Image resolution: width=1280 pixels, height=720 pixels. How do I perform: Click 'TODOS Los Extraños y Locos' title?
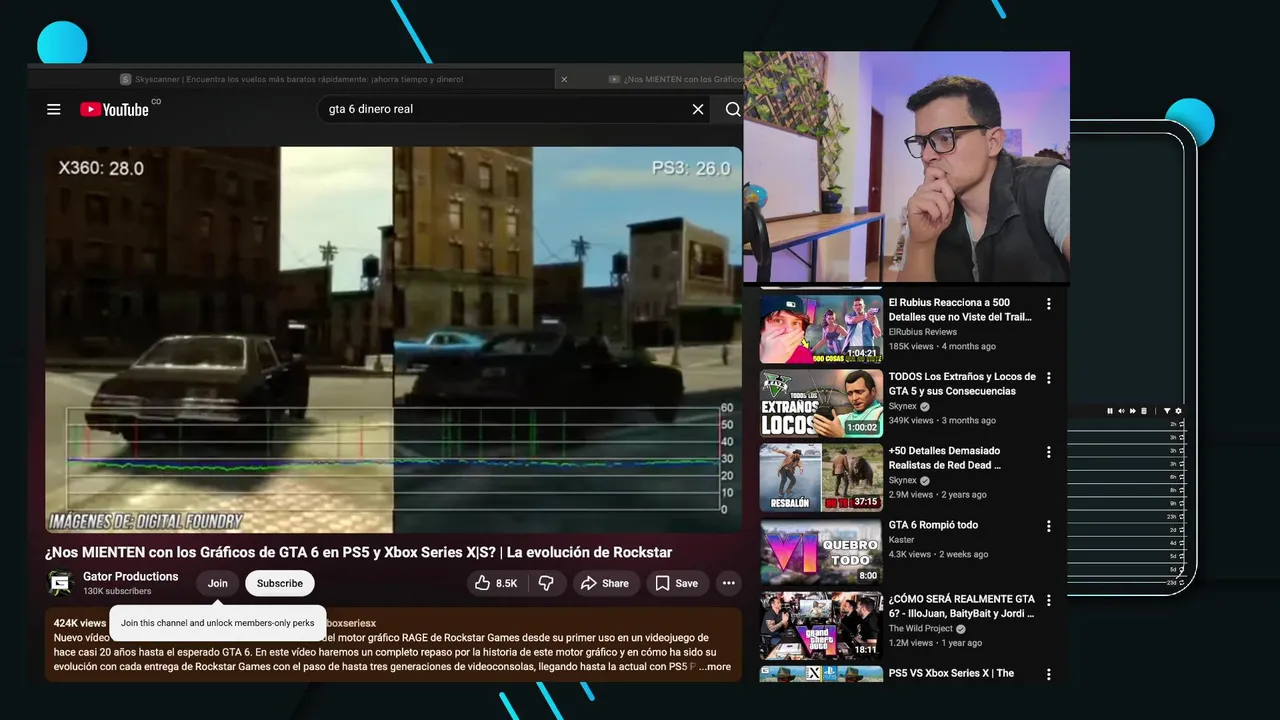point(962,384)
